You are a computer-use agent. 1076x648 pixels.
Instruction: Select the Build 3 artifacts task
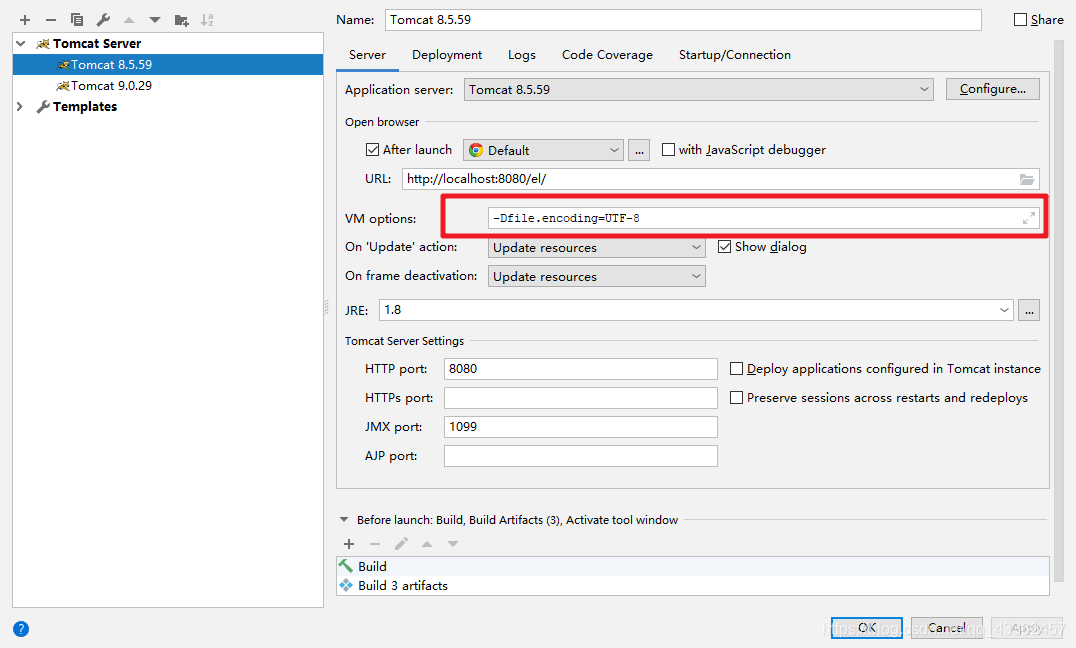point(693,586)
